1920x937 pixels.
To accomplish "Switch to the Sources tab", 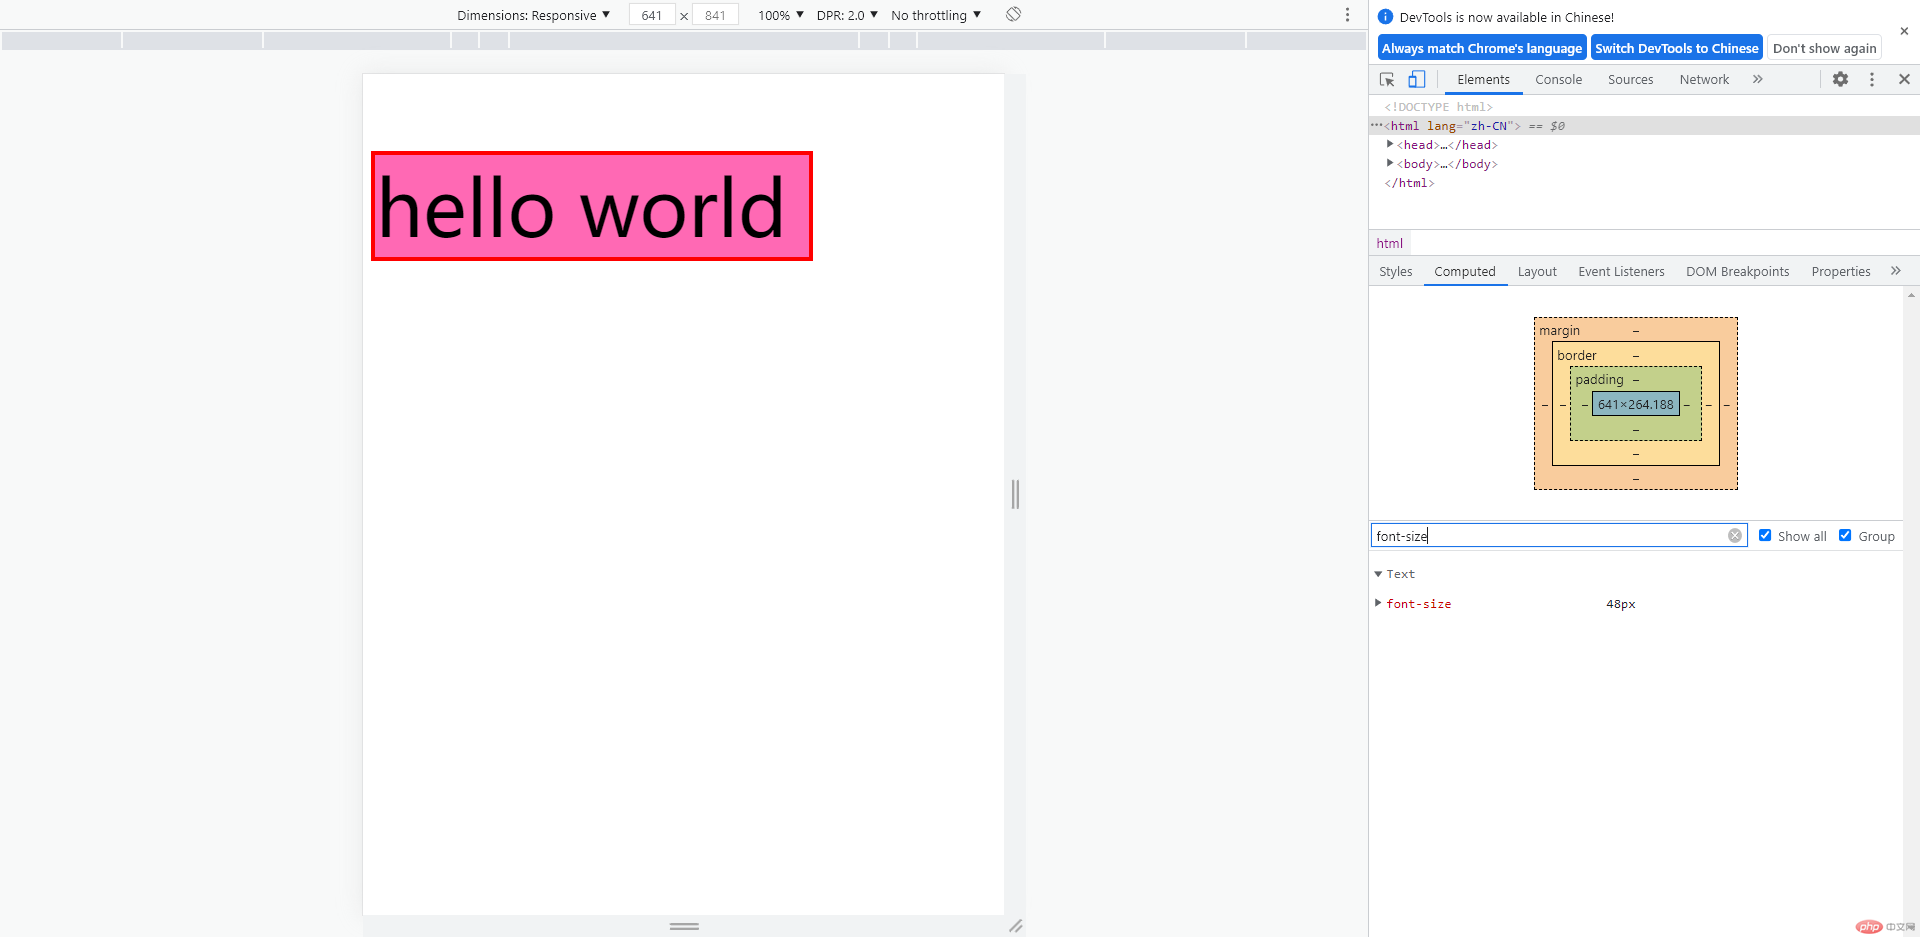I will point(1630,79).
